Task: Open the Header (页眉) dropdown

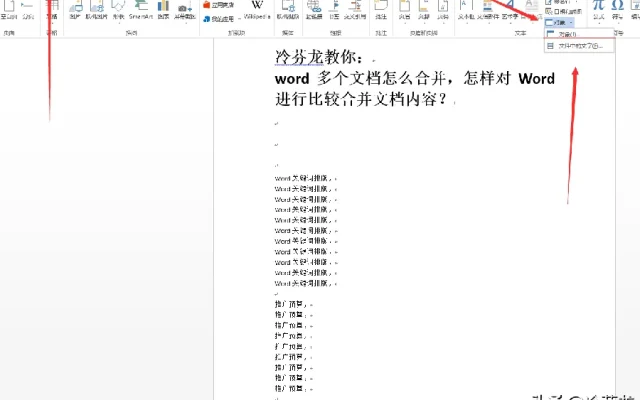Action: [404, 10]
